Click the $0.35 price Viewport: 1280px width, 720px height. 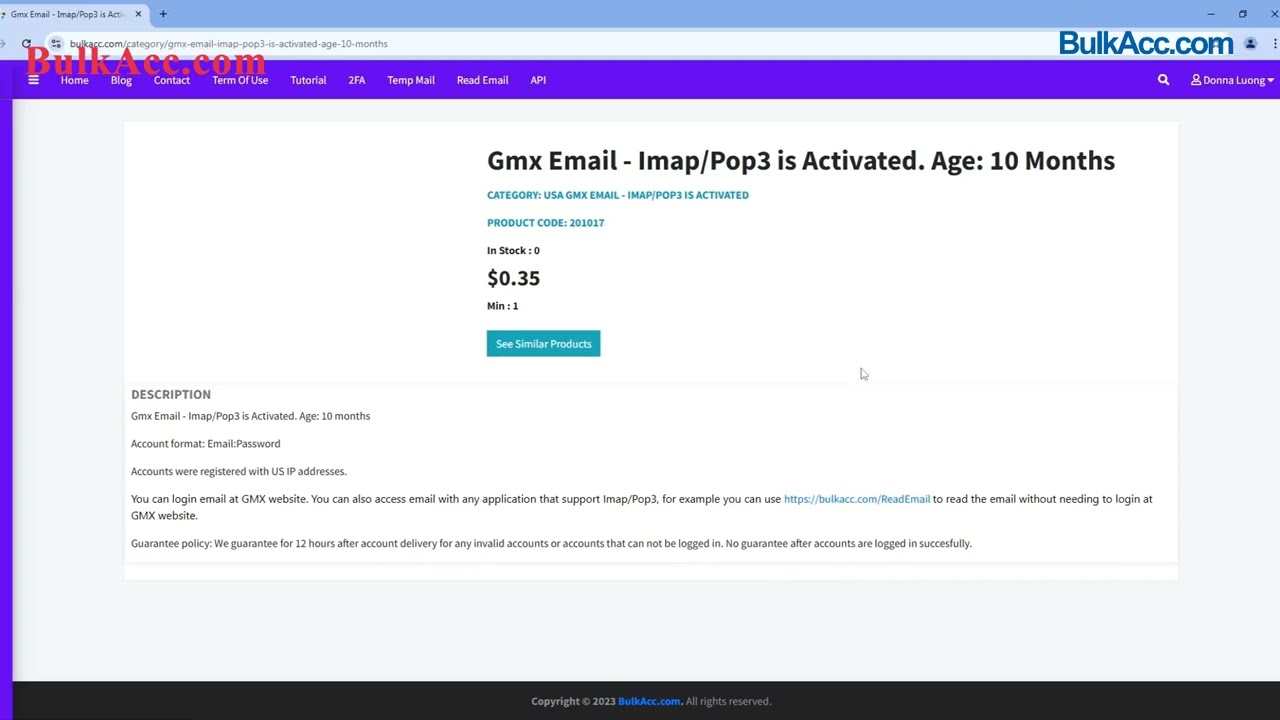(x=513, y=278)
